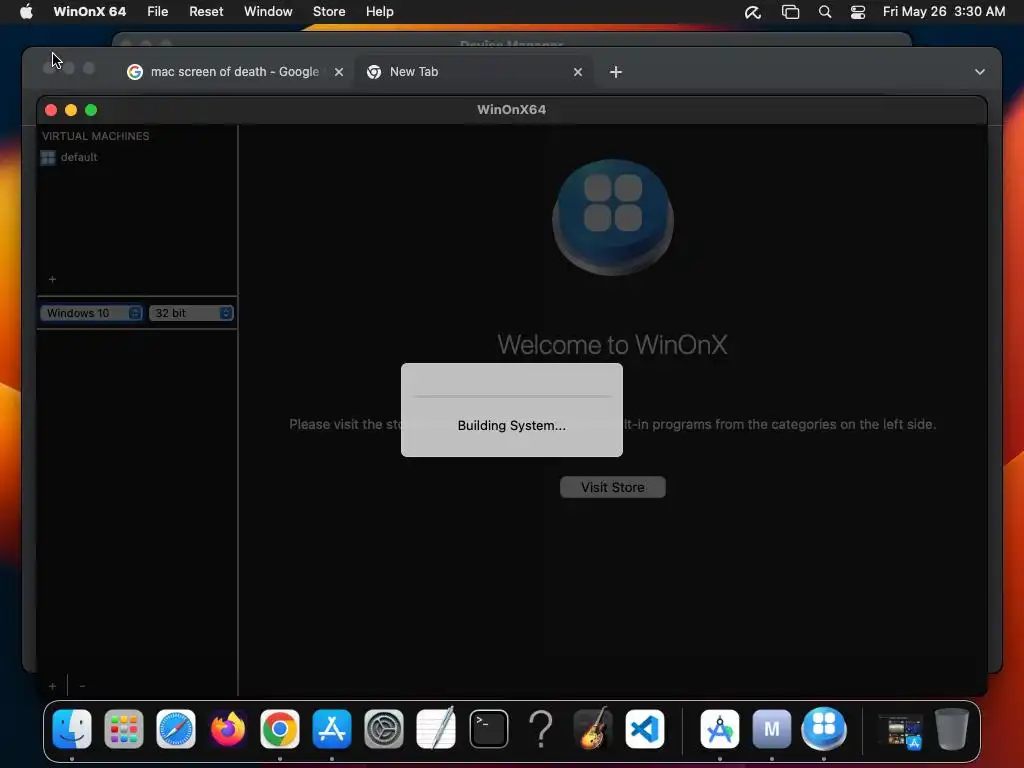Open App Store from the Dock

click(332, 729)
